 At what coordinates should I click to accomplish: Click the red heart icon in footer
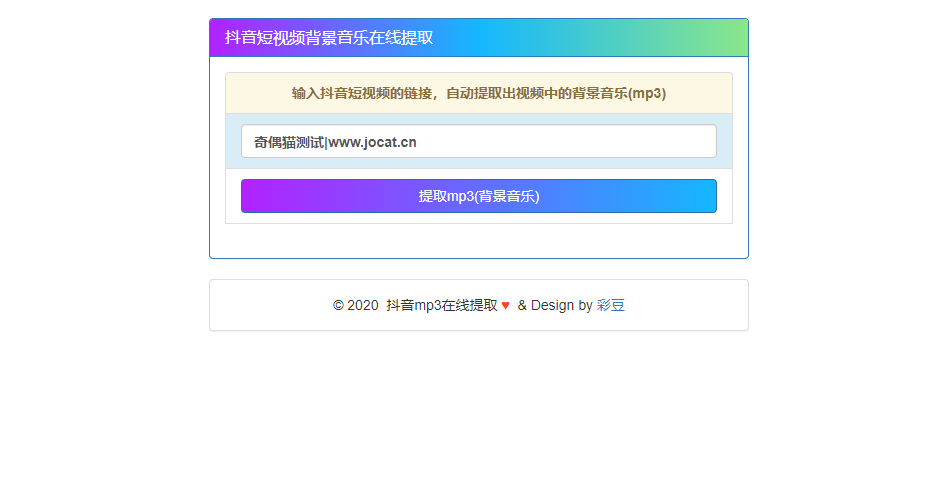tap(505, 305)
